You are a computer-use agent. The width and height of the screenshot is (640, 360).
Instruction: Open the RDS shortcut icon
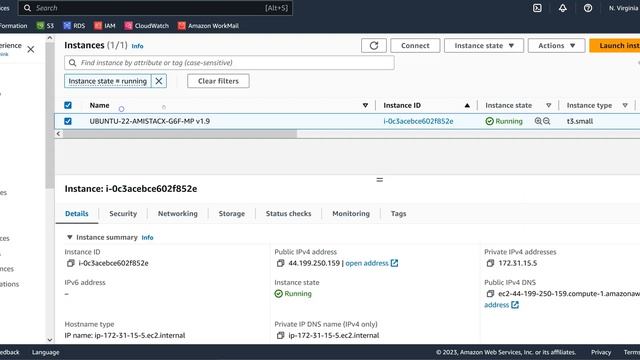coord(67,26)
